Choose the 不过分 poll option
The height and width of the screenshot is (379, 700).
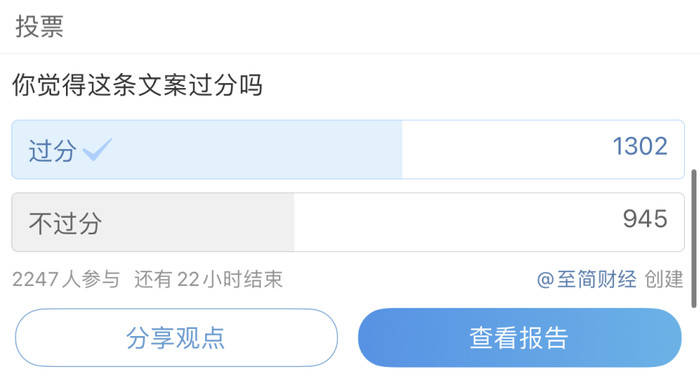click(348, 222)
